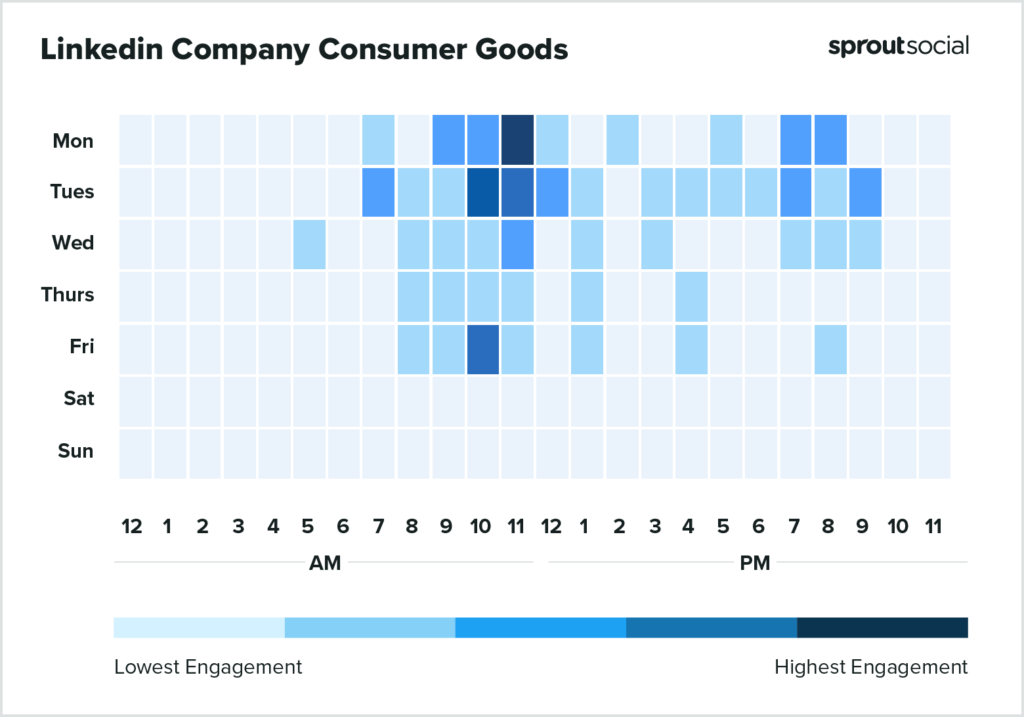
Task: Select the lightest legend color segment
Action: [199, 627]
